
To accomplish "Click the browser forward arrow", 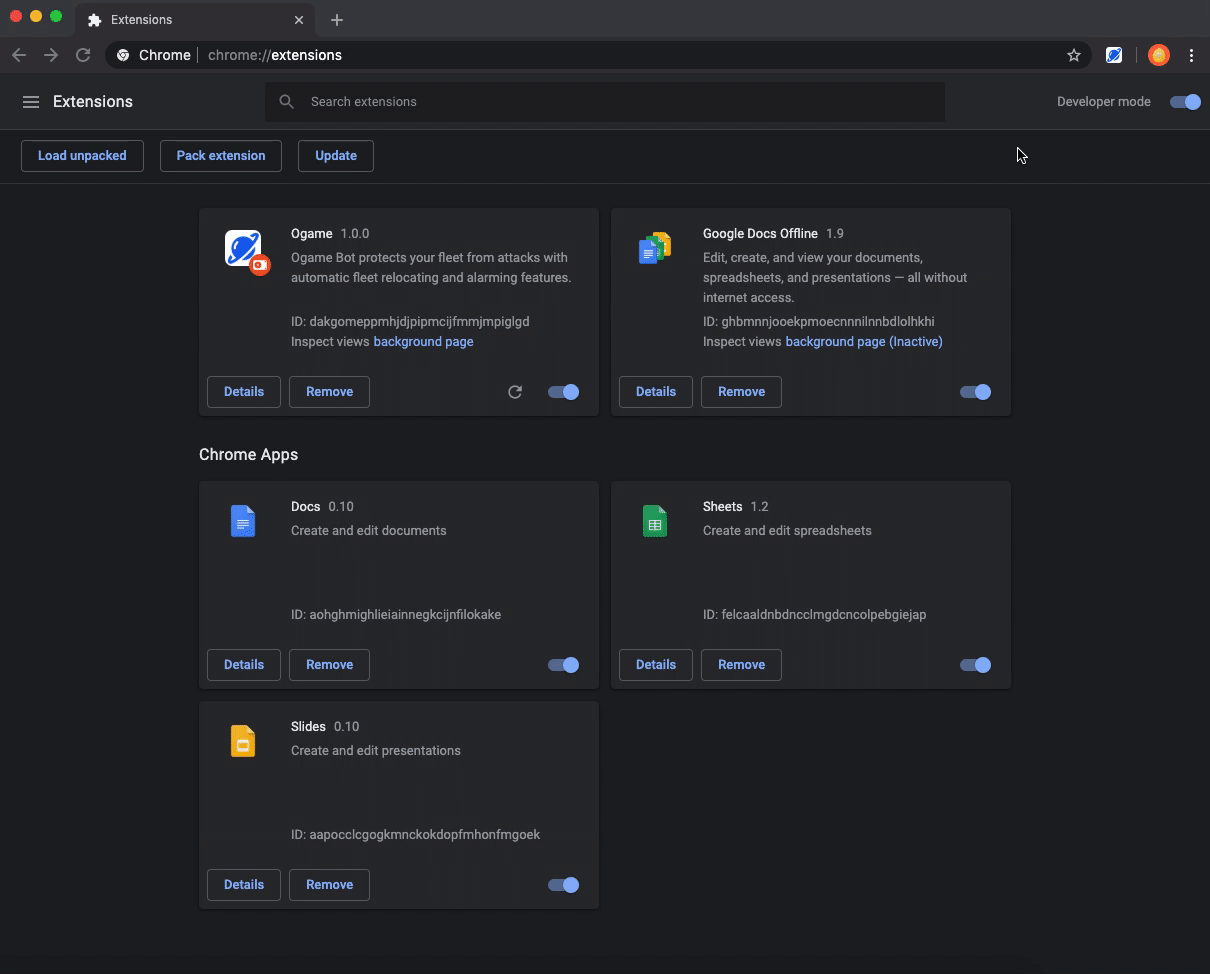I will click(51, 55).
